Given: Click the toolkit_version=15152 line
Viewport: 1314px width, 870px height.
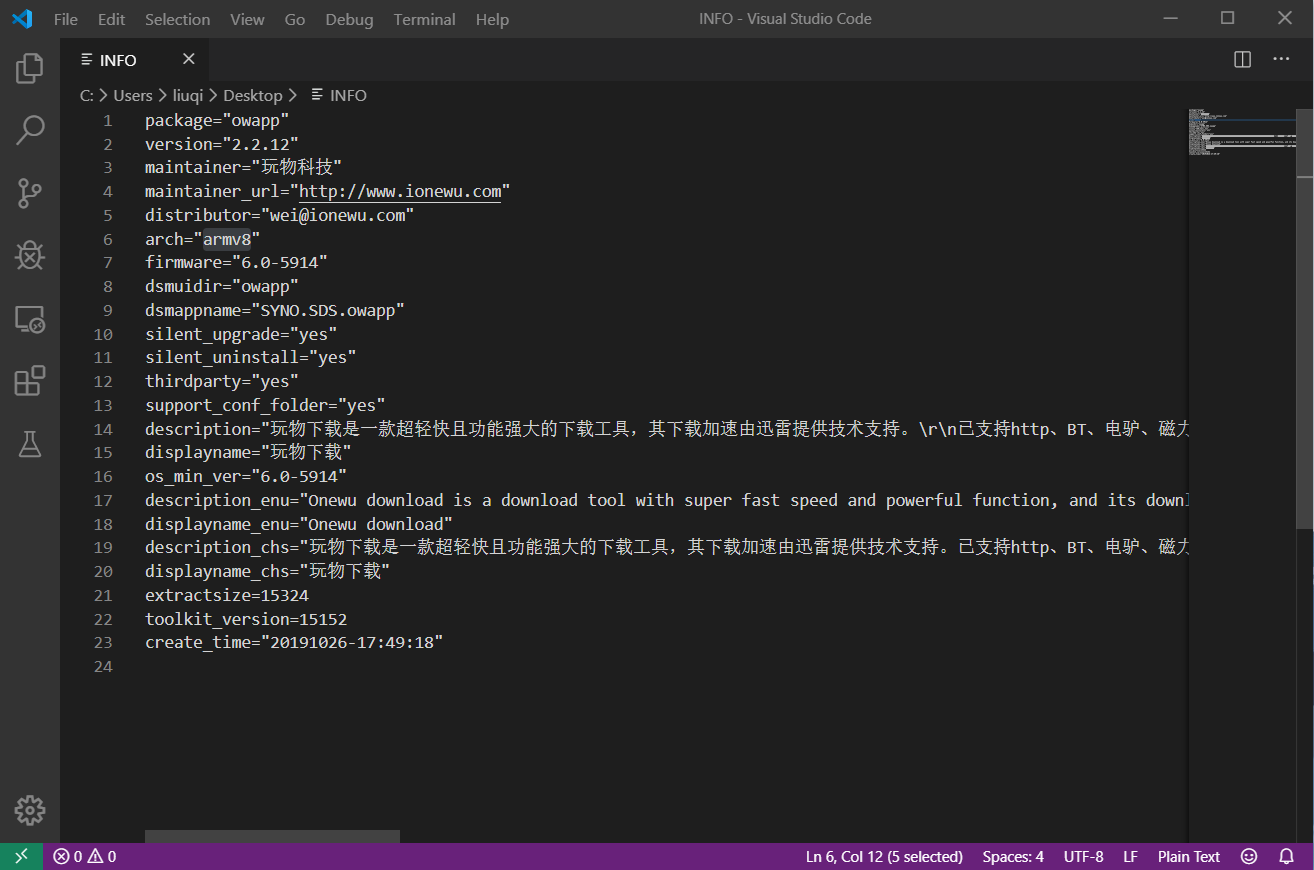Looking at the screenshot, I should tap(246, 619).
